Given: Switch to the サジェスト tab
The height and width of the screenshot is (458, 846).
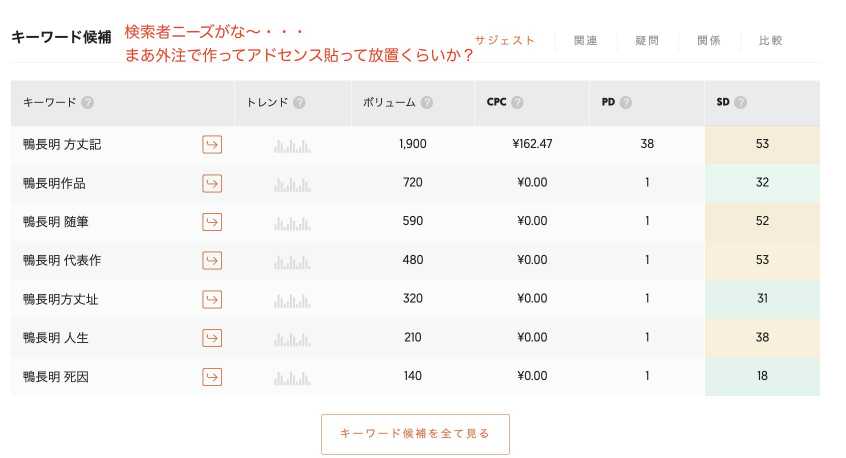Looking at the screenshot, I should click(504, 40).
